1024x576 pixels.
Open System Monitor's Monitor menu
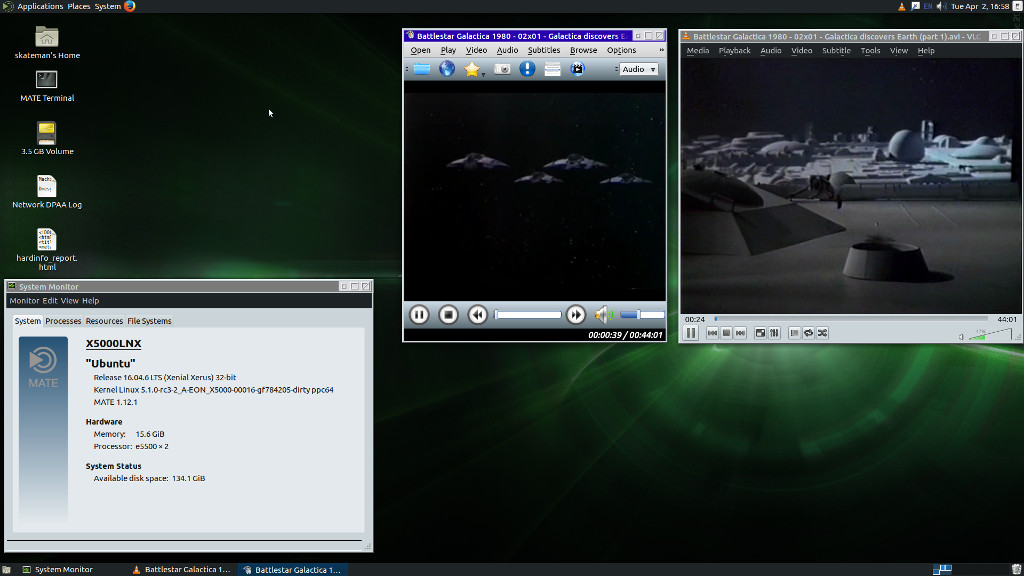pos(24,300)
